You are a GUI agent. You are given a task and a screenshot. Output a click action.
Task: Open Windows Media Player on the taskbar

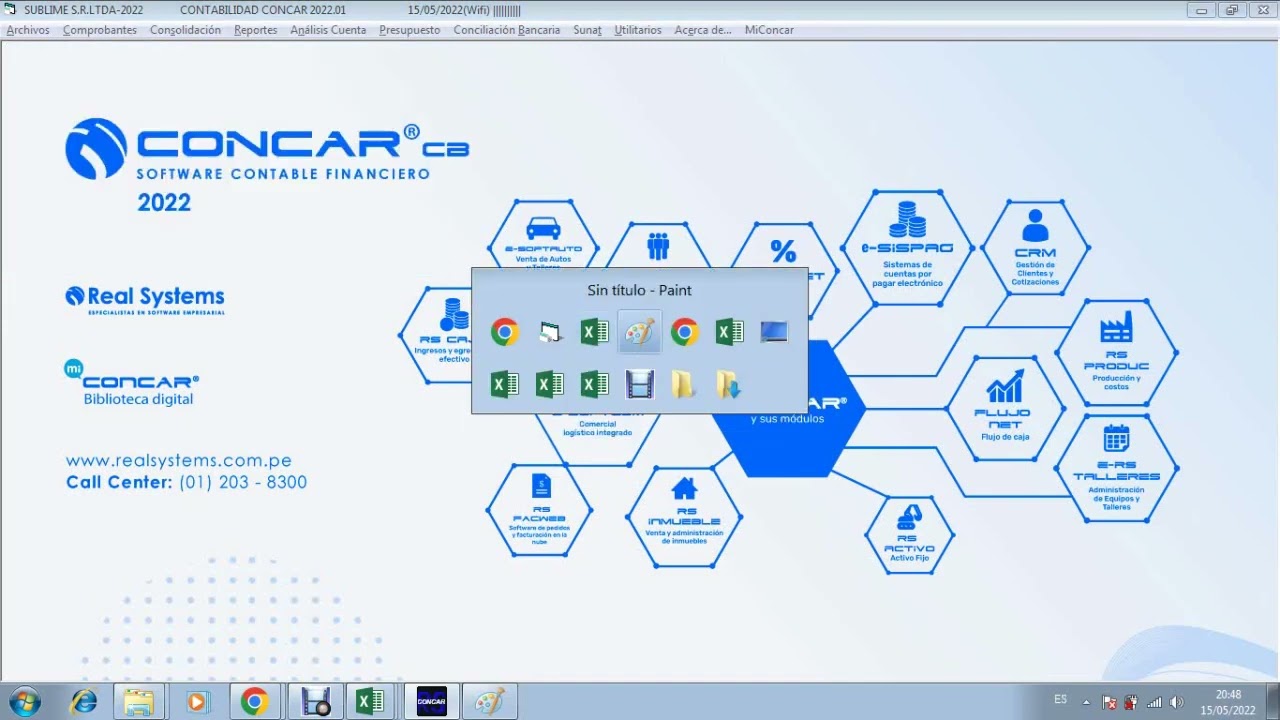click(x=196, y=702)
